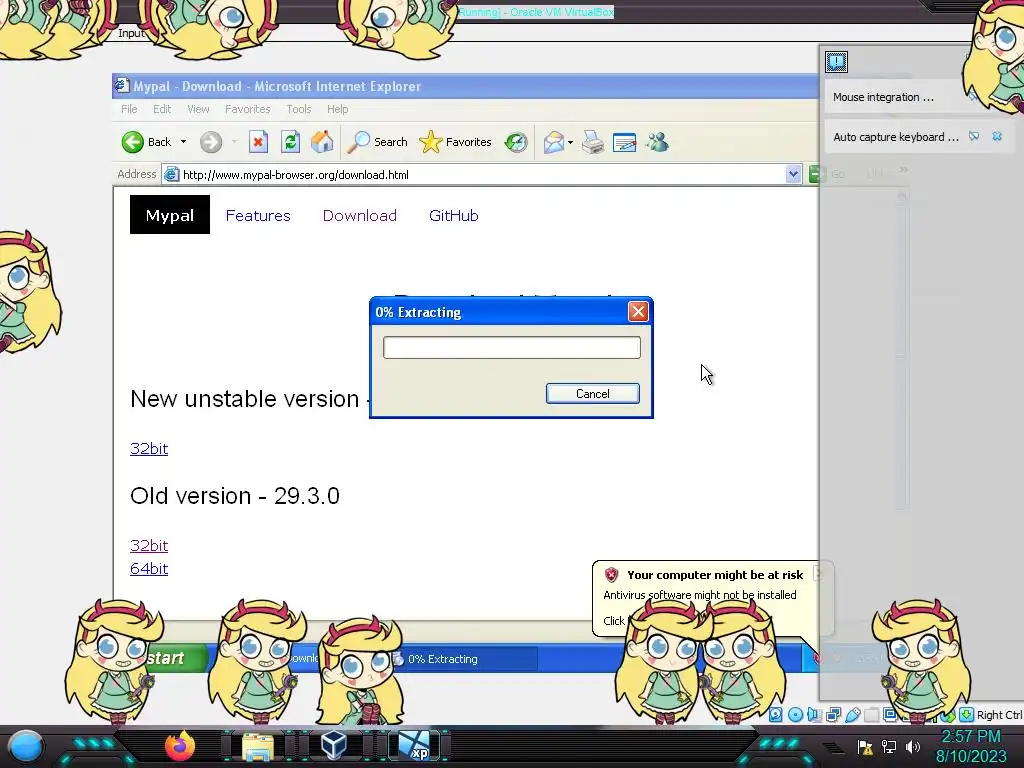The image size is (1024, 768).
Task: Click the green Go button beside address bar
Action: pyautogui.click(x=814, y=174)
